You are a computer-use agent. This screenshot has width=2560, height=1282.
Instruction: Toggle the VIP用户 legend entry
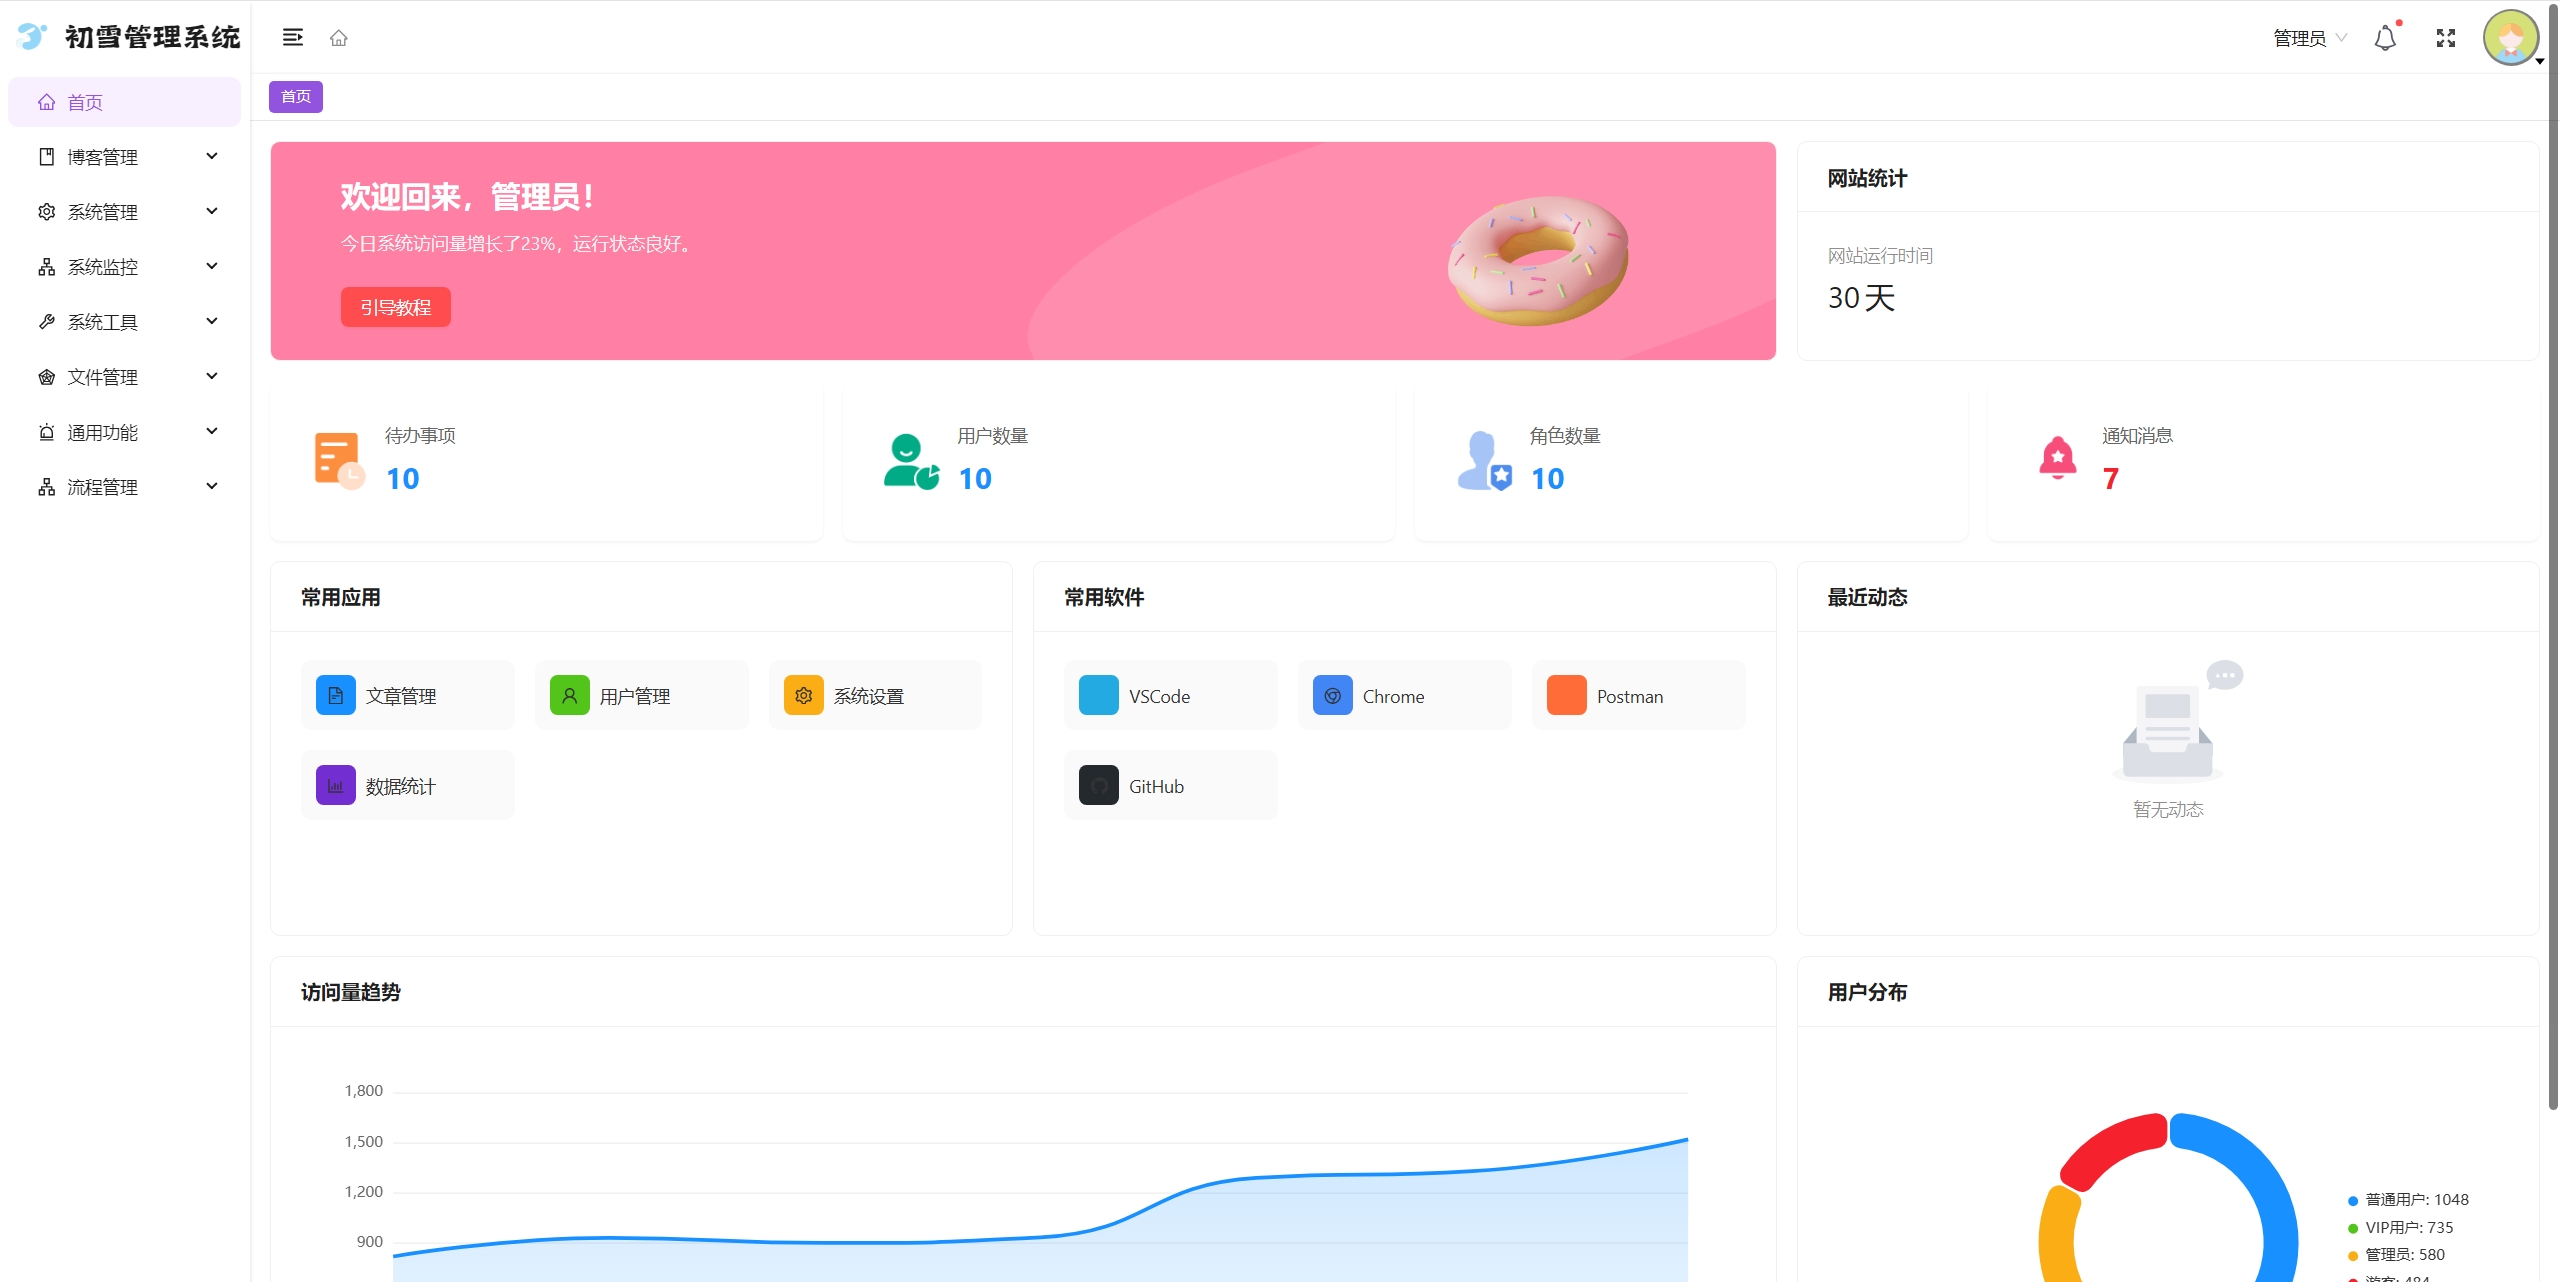pos(2407,1228)
